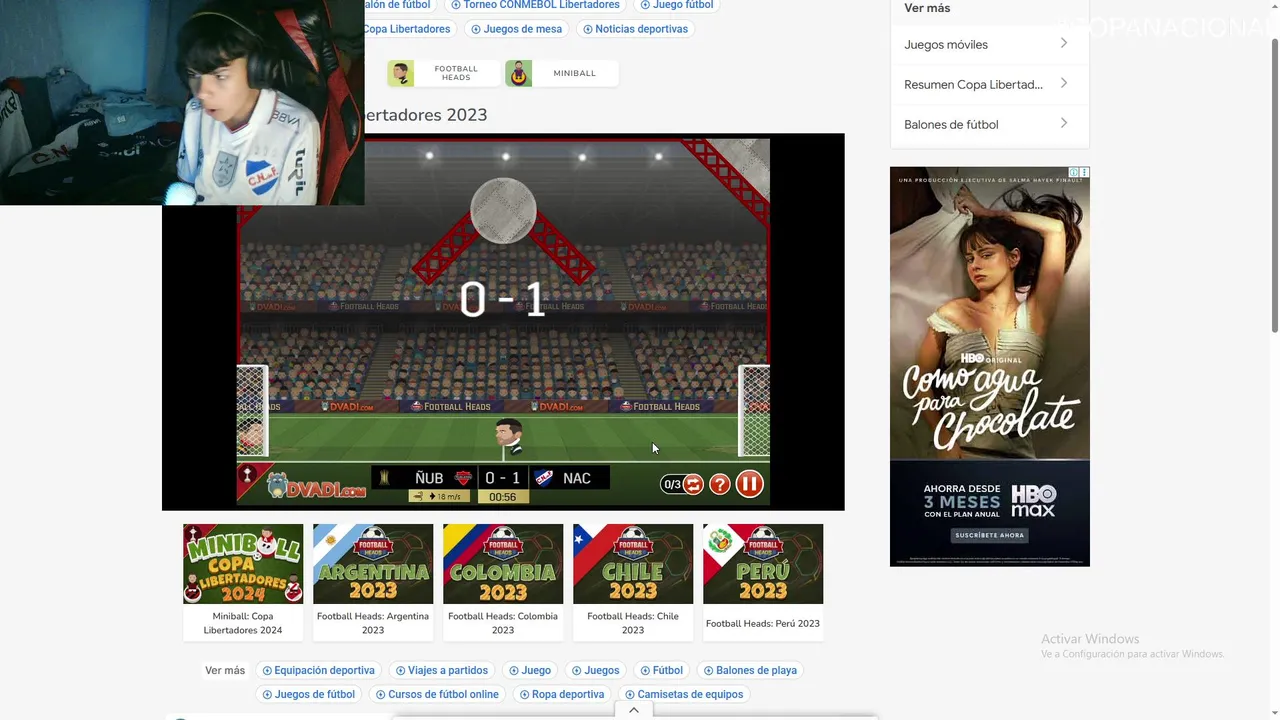Click the ad info icon on HBO banner
Screen dimensions: 1280x720
coord(1074,173)
